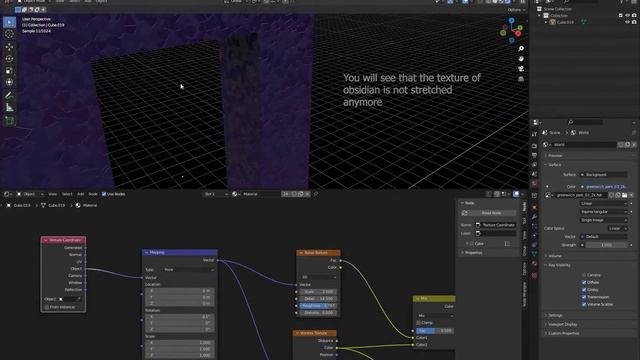640x360 pixels.
Task: Click the open folder icon for the HDR image
Action: 624,195
